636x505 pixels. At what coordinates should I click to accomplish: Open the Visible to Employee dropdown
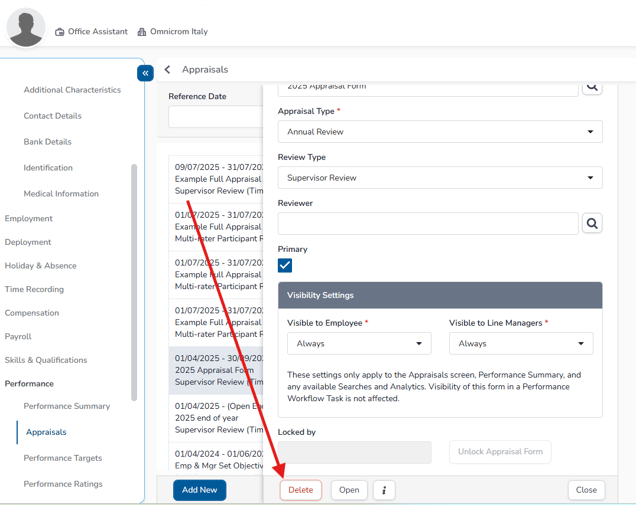359,343
